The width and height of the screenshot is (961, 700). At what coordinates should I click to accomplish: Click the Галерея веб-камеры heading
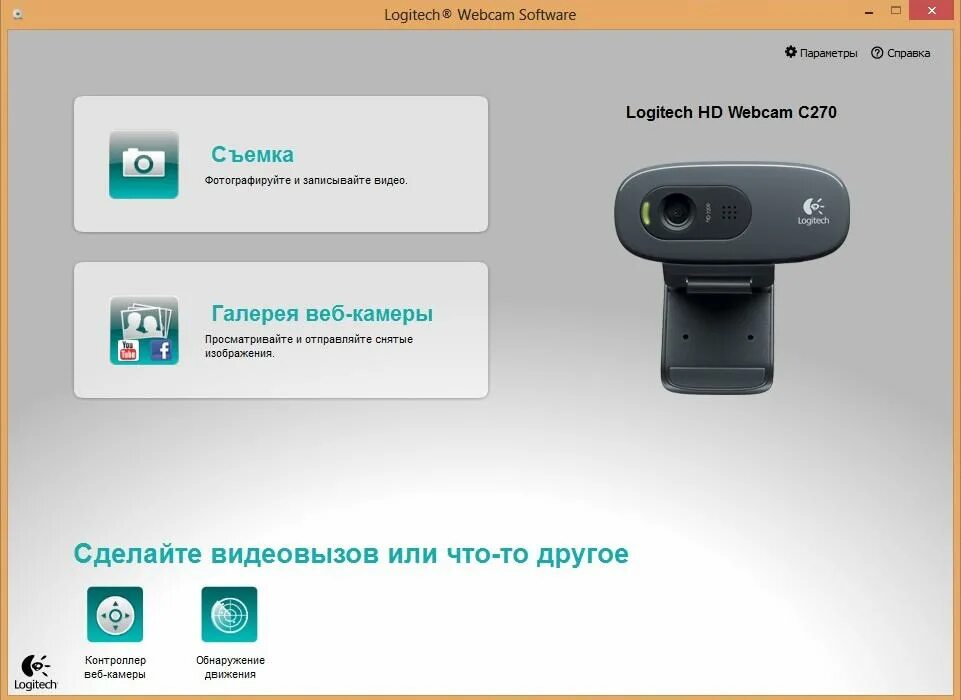click(x=322, y=313)
